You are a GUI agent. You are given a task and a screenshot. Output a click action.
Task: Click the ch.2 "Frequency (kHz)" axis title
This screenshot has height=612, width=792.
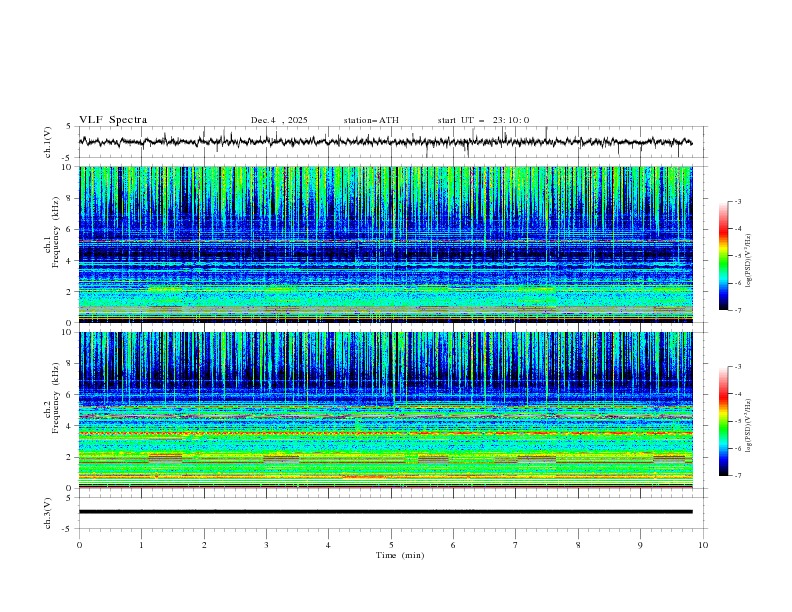pos(56,397)
